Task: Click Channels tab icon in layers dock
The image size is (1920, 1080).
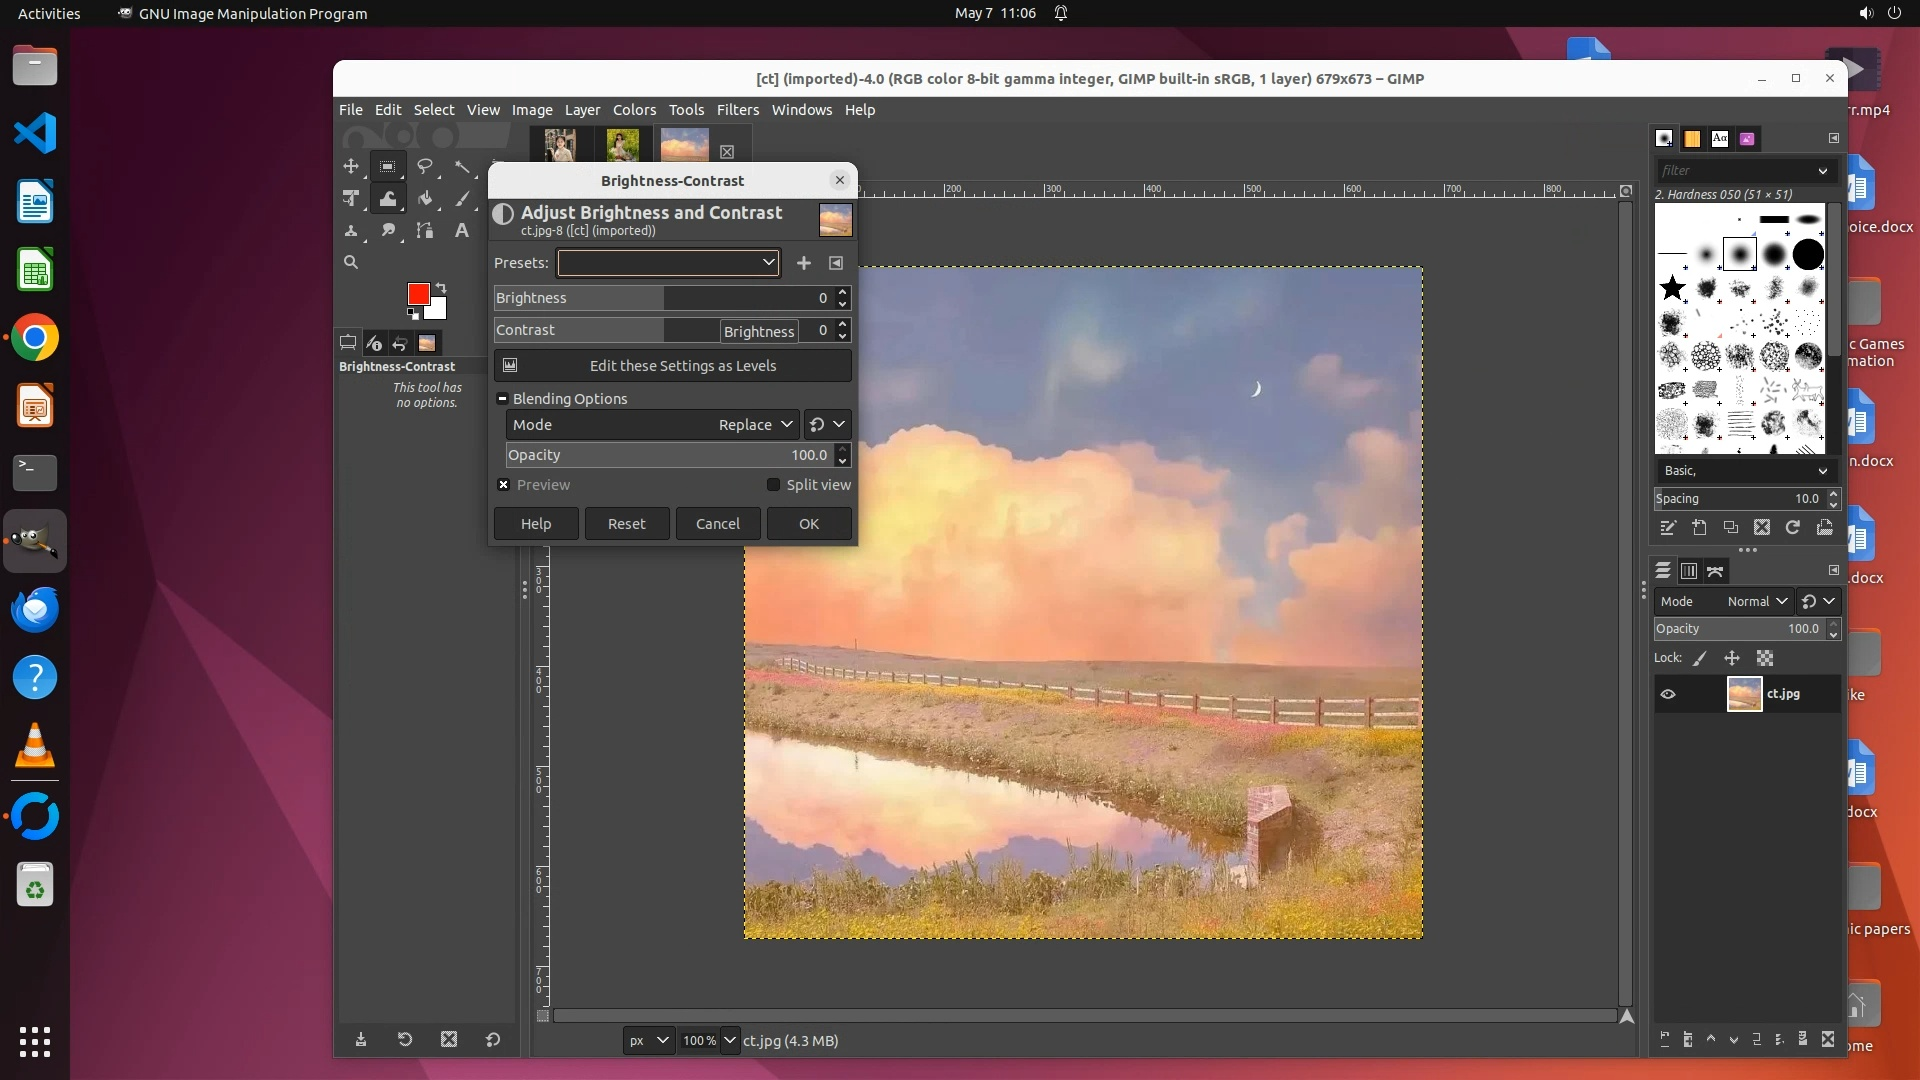Action: pyautogui.click(x=1689, y=571)
